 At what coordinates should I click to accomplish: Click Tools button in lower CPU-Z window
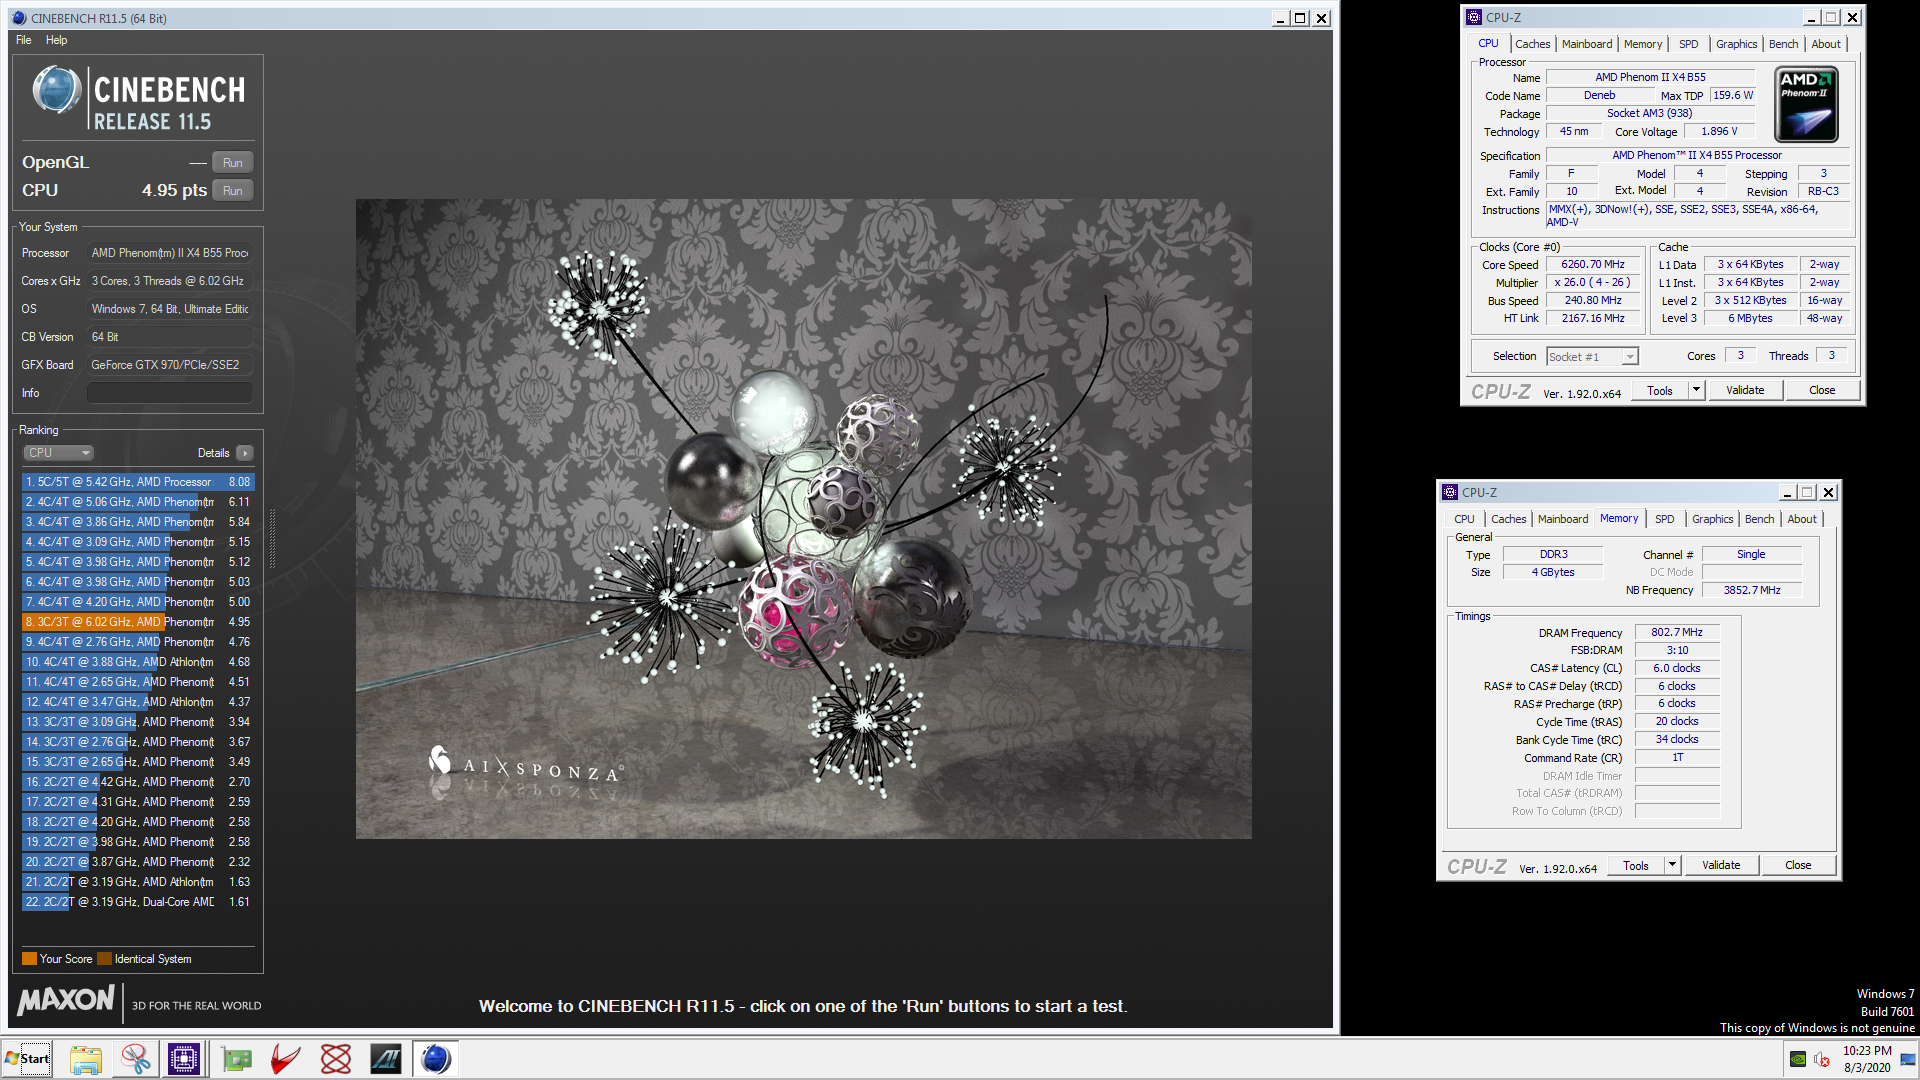pos(1636,865)
